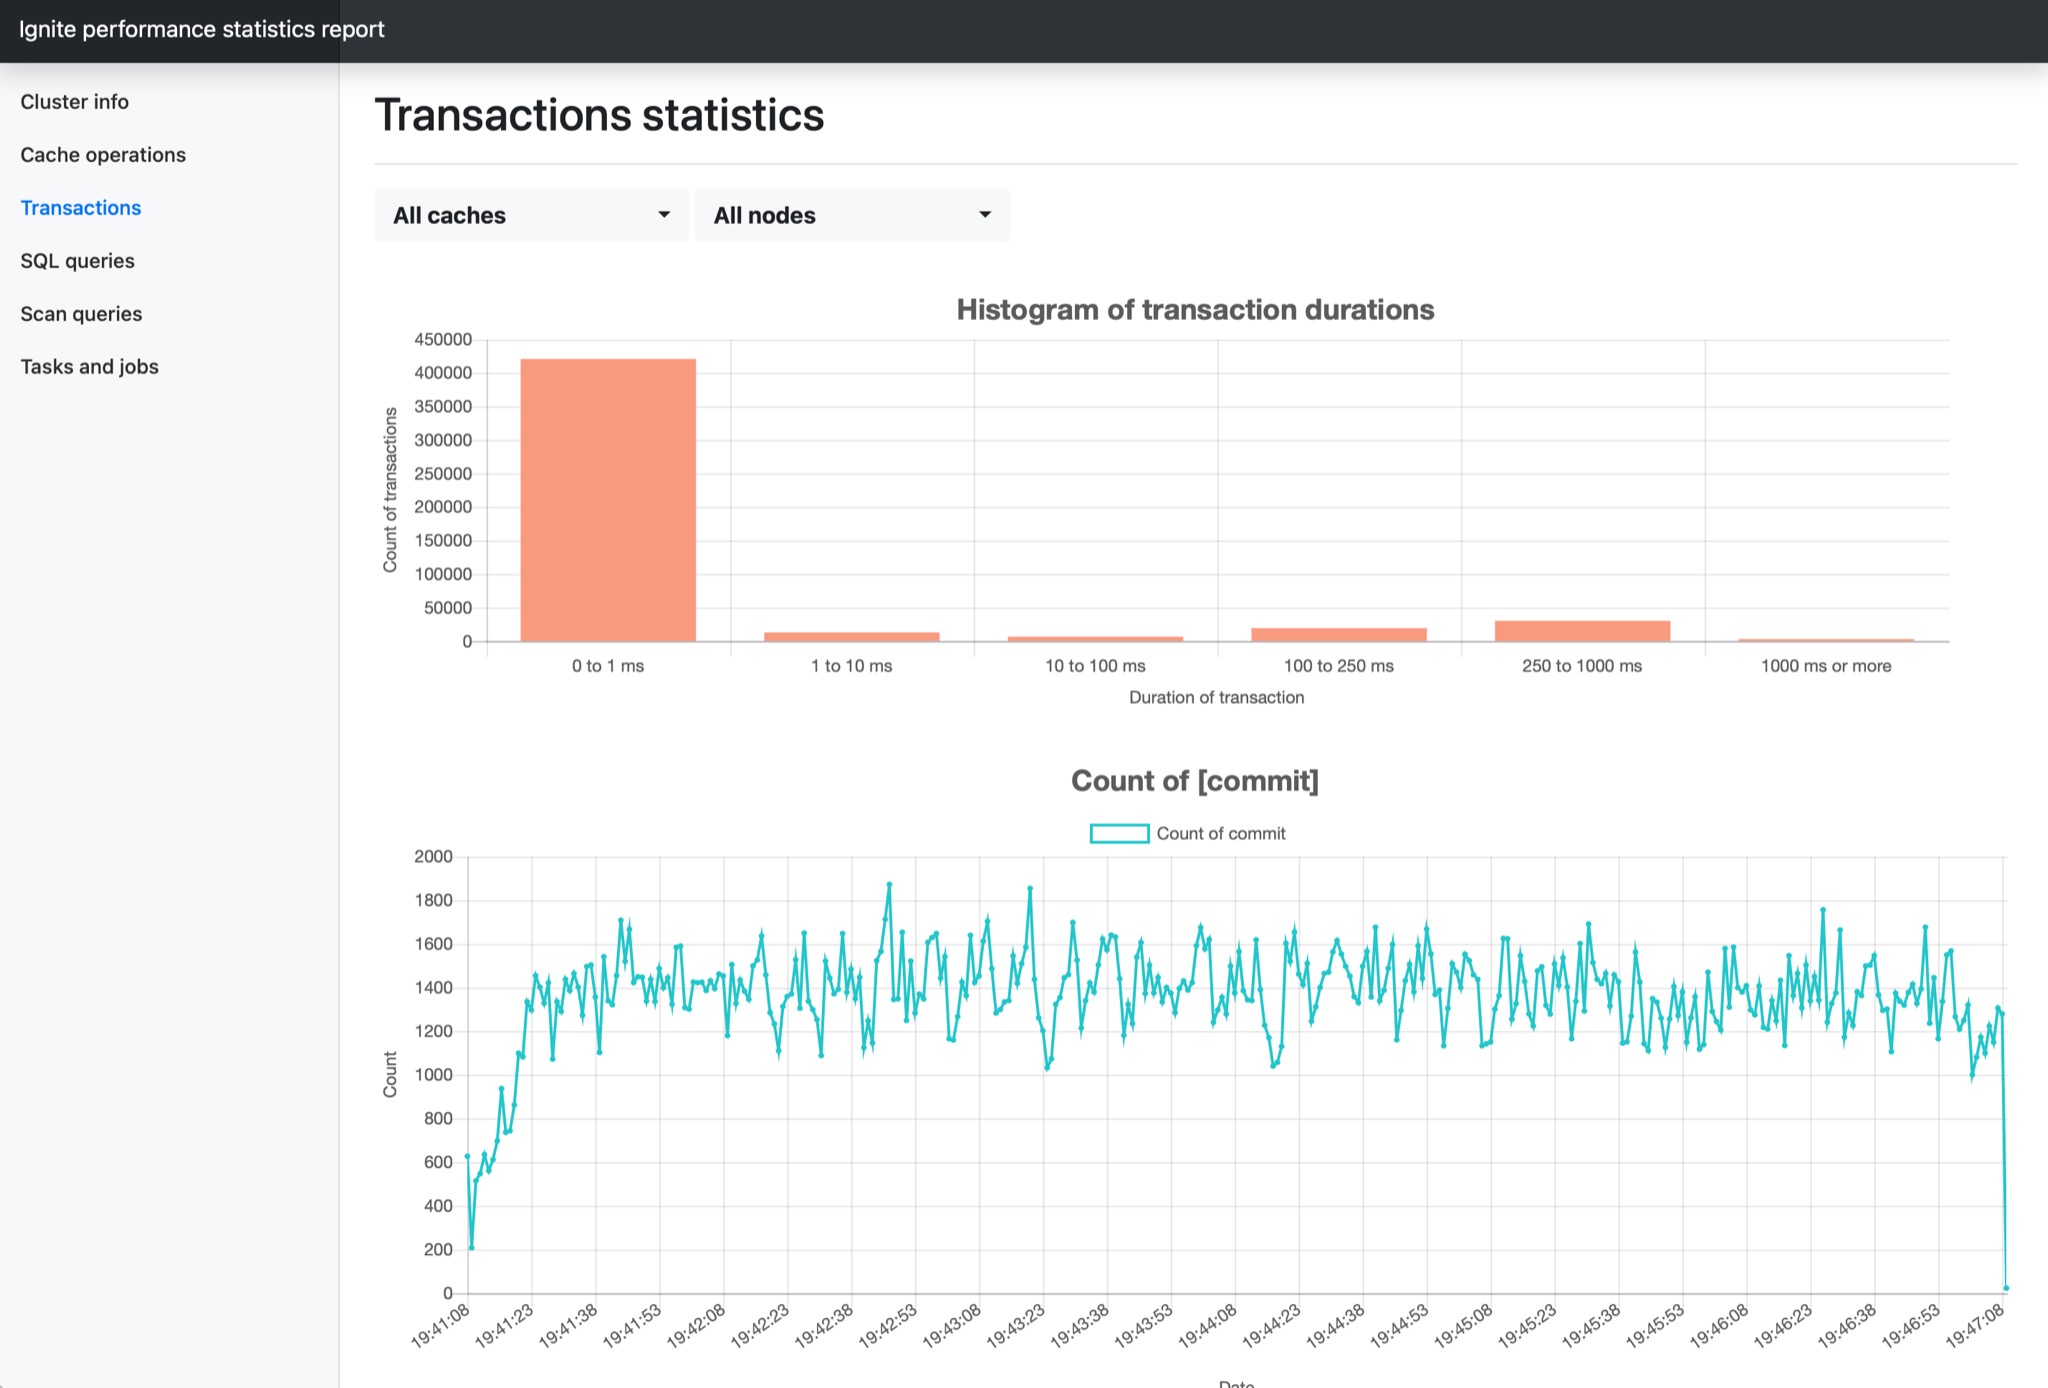Expand the All nodes selector
The width and height of the screenshot is (2048, 1388).
pyautogui.click(x=851, y=214)
